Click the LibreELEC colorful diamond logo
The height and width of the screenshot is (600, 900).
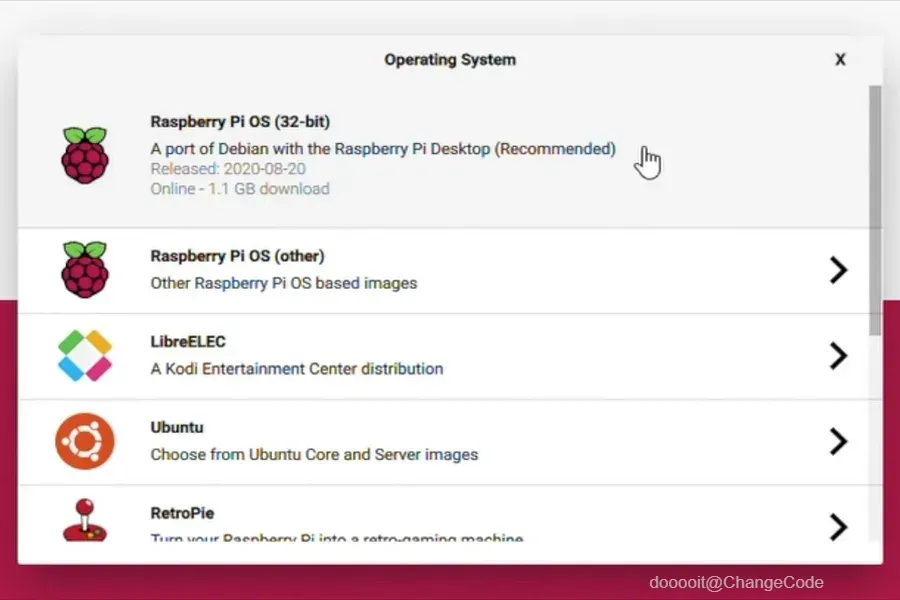coord(85,355)
